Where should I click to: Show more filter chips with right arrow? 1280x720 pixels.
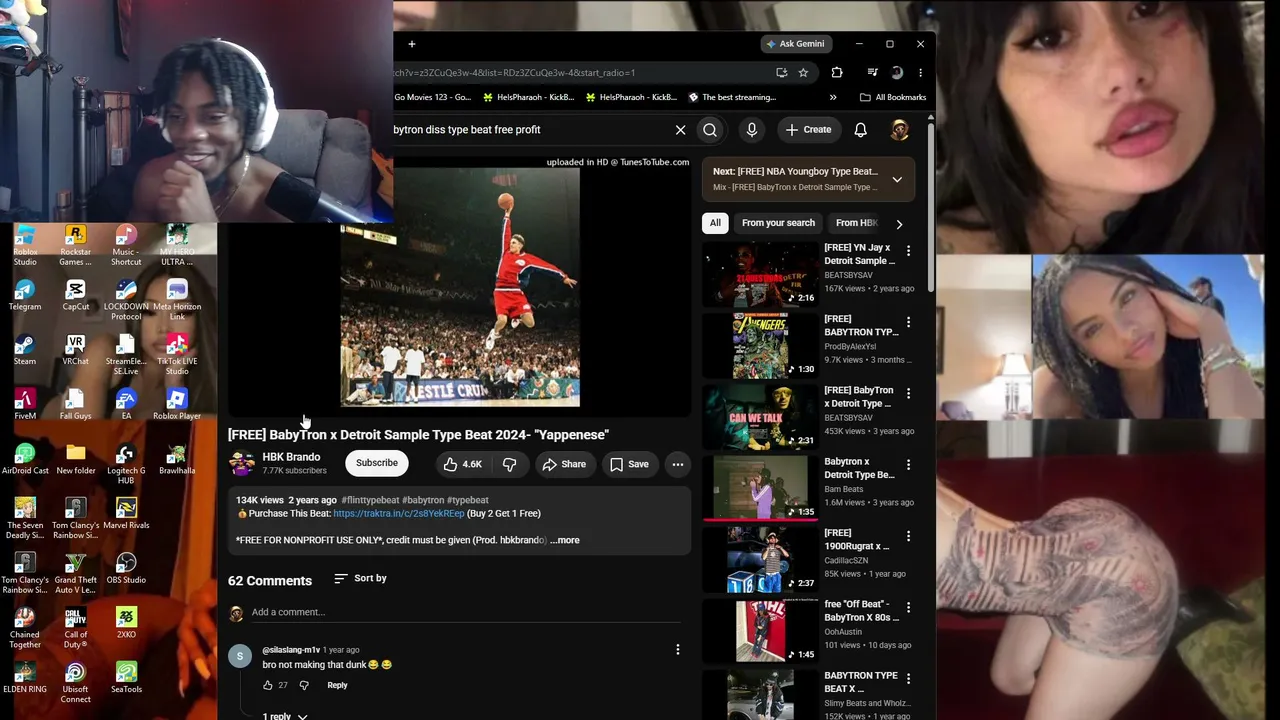pos(899,224)
